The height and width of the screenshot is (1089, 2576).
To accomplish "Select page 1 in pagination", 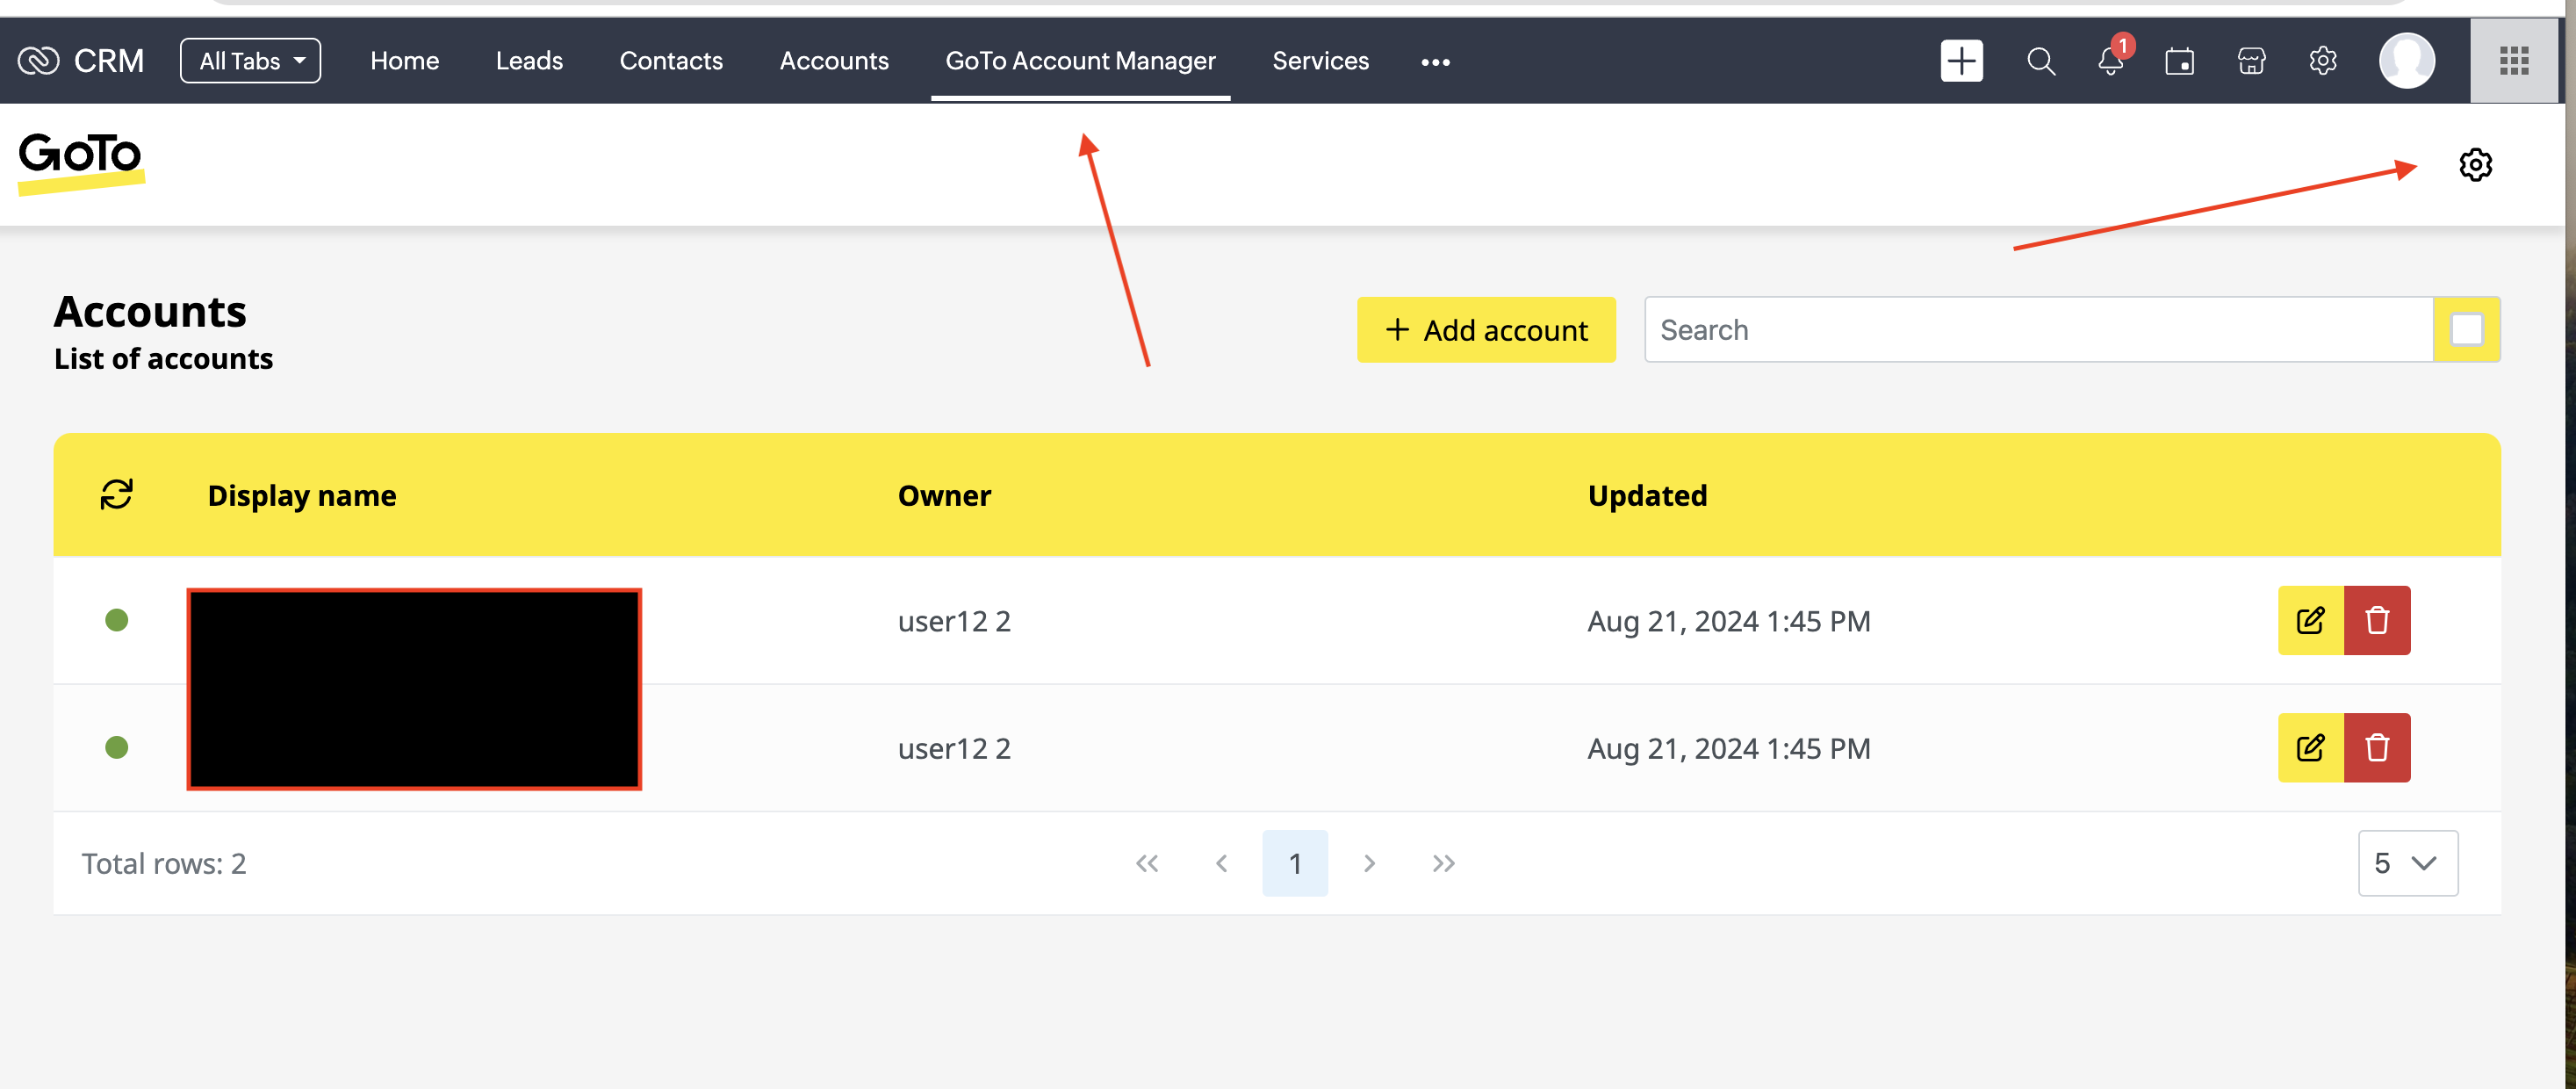I will pyautogui.click(x=1295, y=863).
